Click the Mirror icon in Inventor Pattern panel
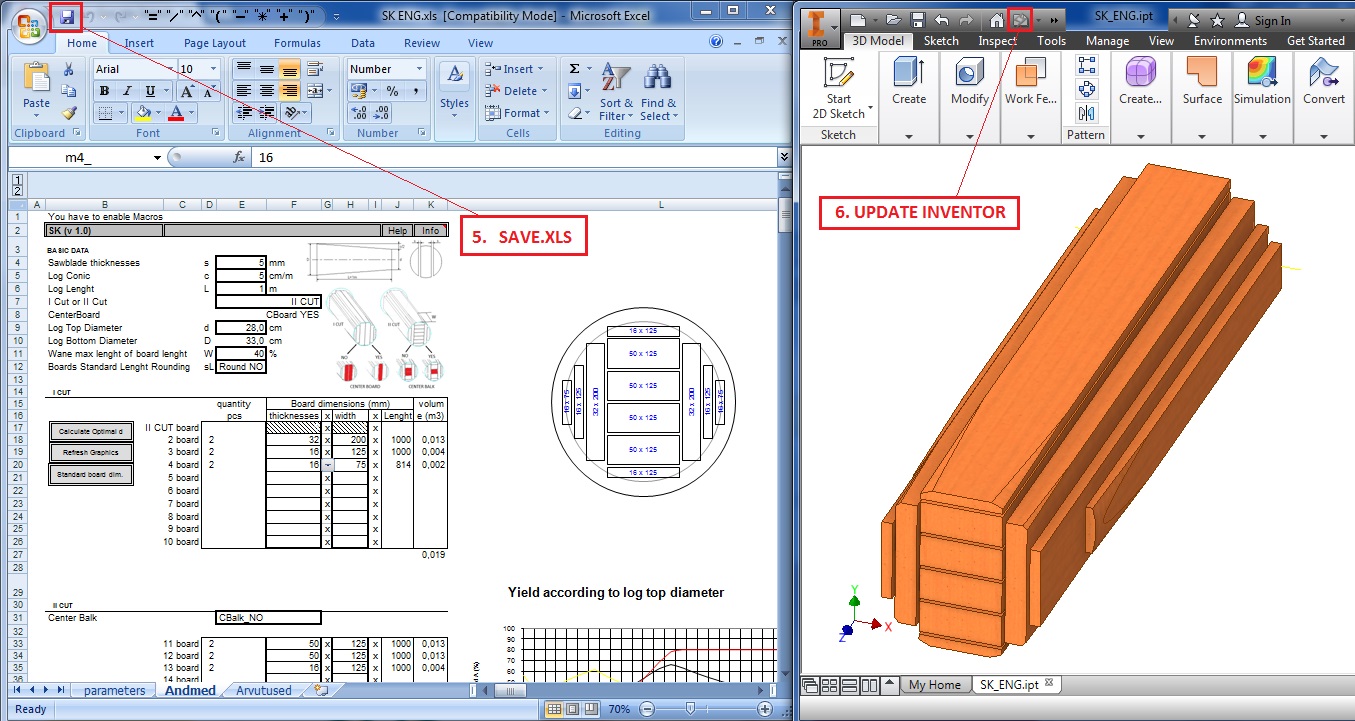The width and height of the screenshot is (1355, 721). point(1087,112)
